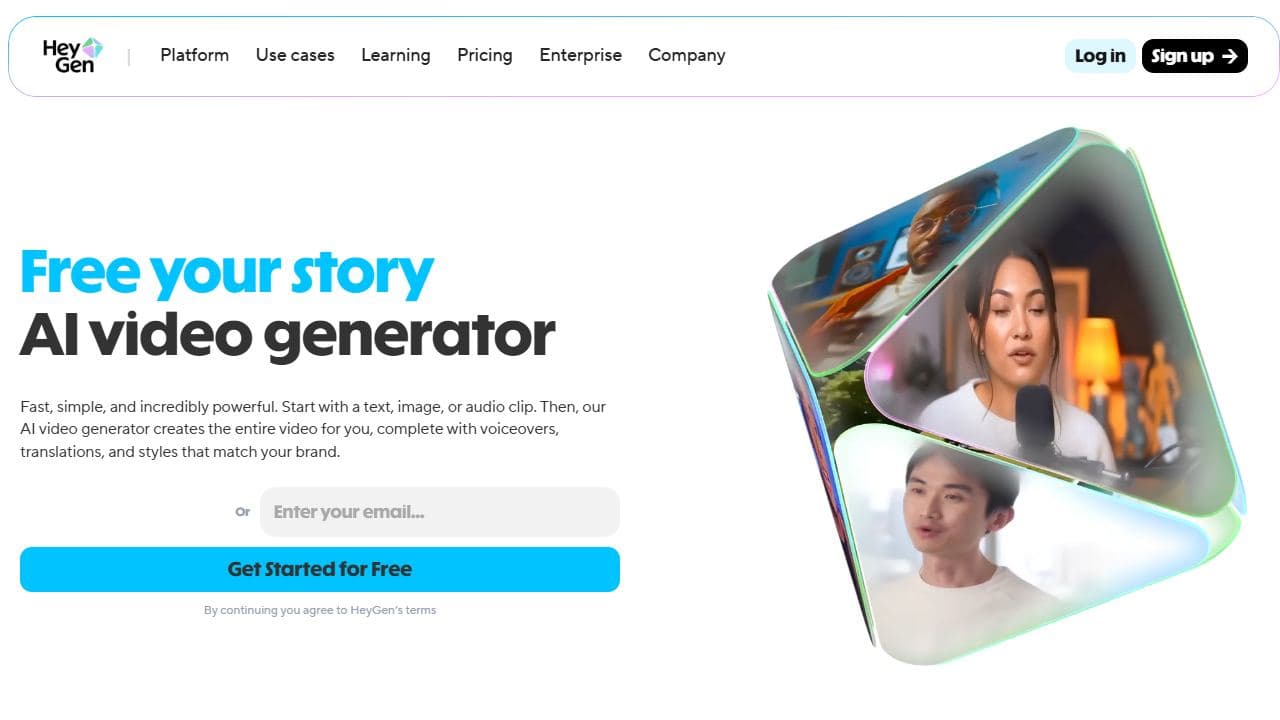This screenshot has width=1280, height=720.
Task: Go to the Pricing page
Action: click(x=485, y=55)
